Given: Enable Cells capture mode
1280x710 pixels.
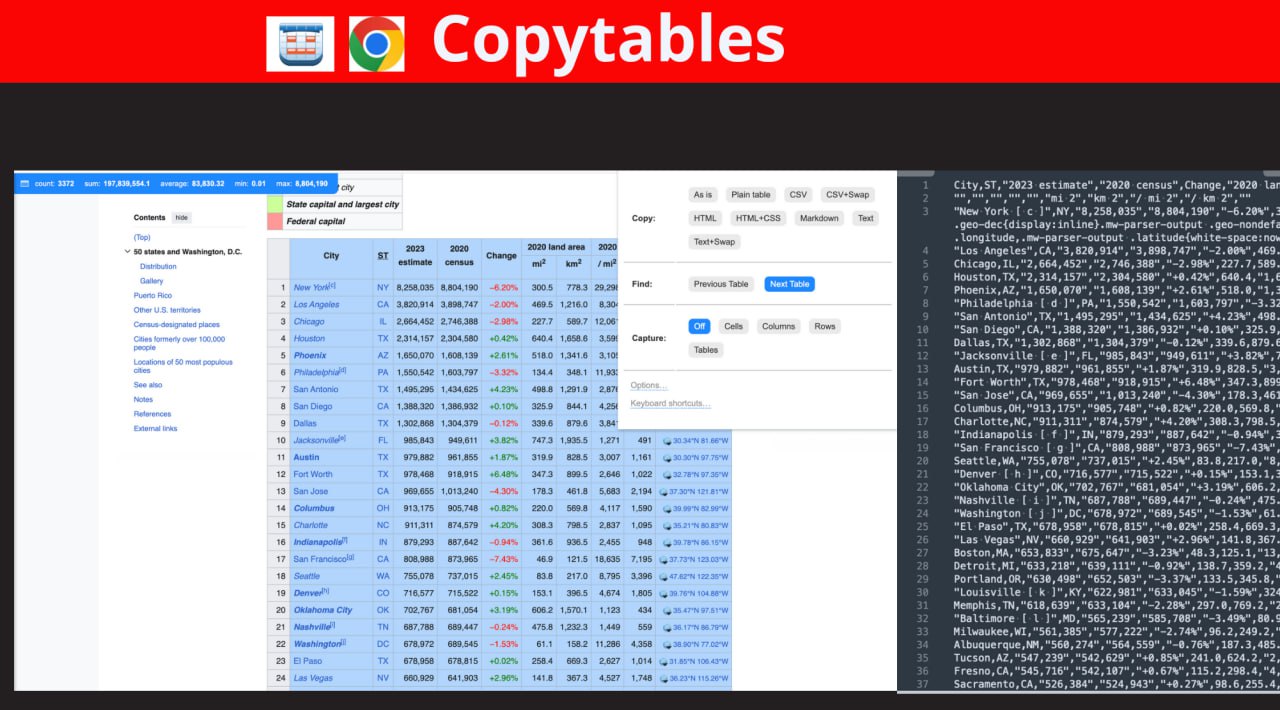Looking at the screenshot, I should point(733,326).
